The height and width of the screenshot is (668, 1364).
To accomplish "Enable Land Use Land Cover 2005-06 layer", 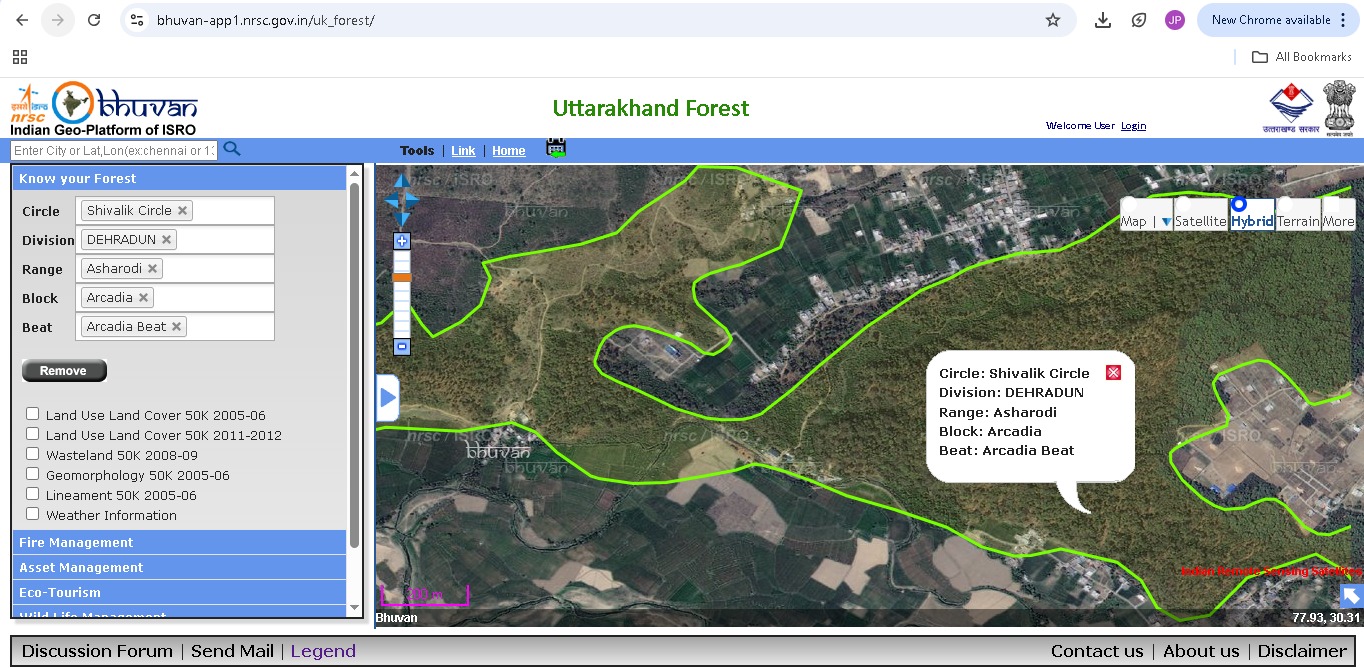I will (33, 414).
